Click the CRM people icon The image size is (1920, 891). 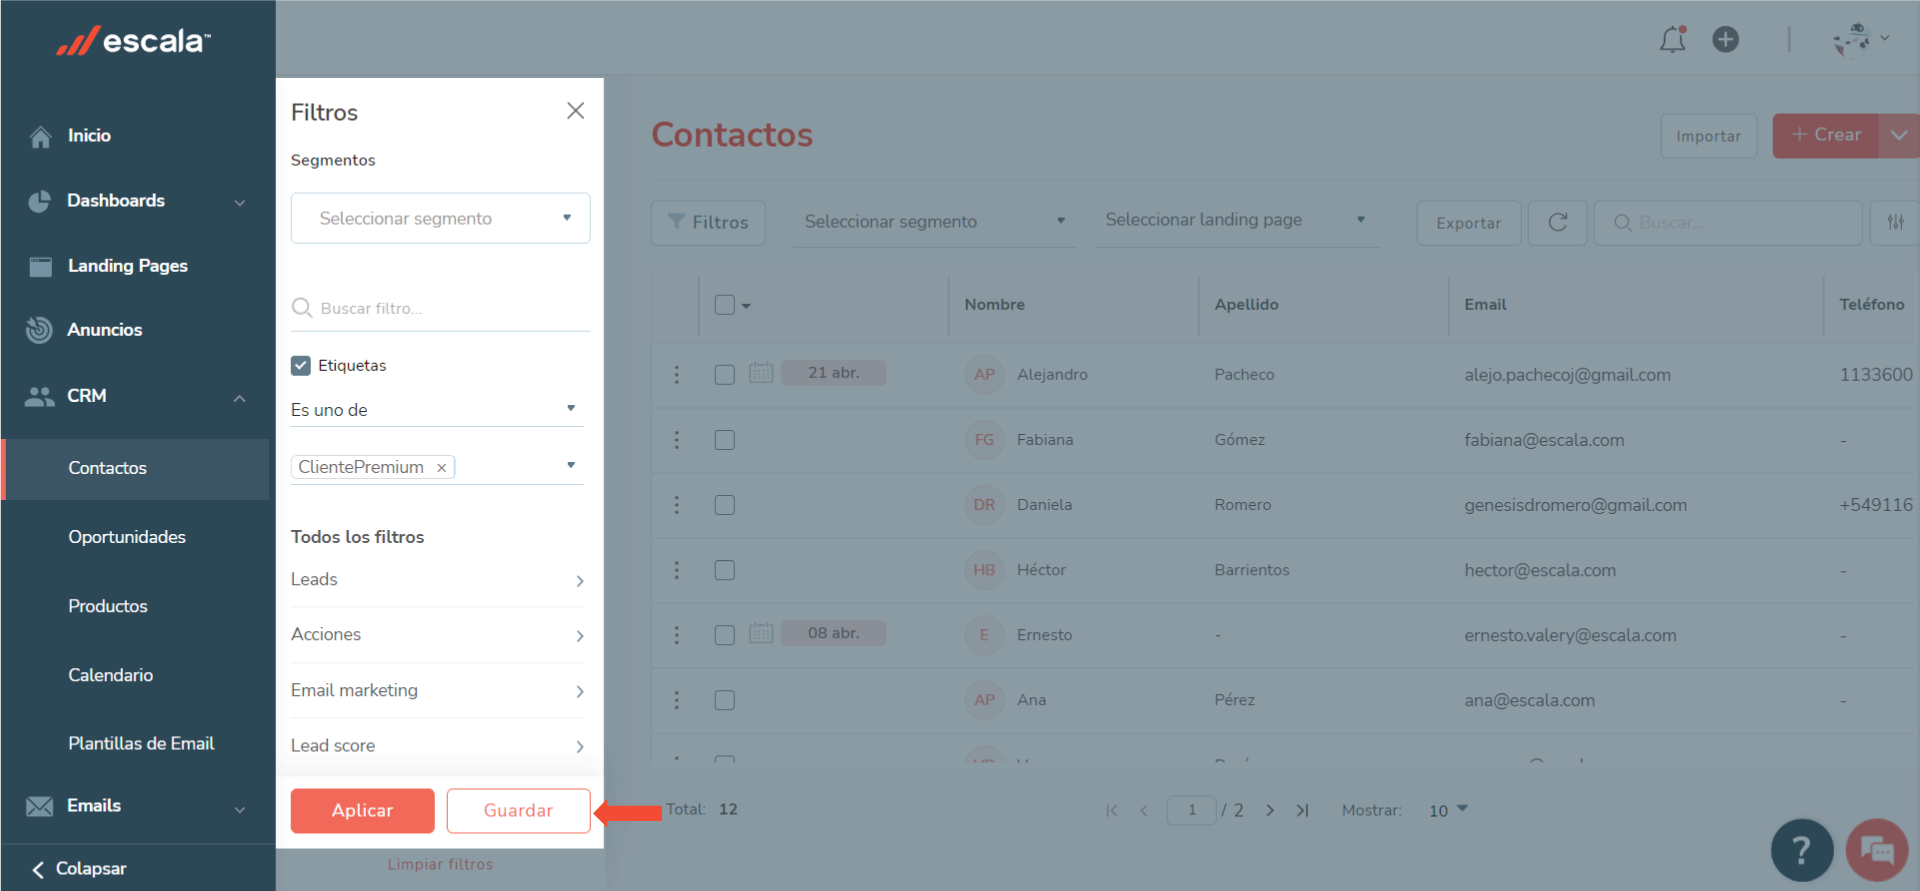click(39, 396)
